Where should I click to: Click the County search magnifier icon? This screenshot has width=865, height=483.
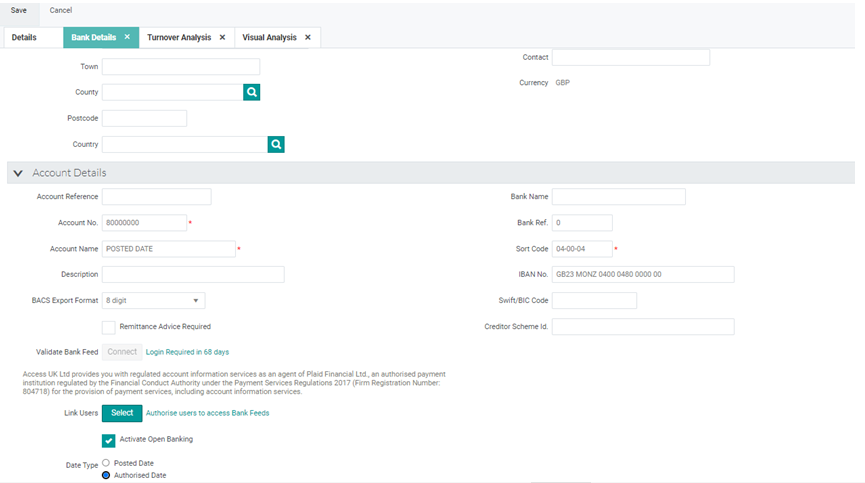252,92
